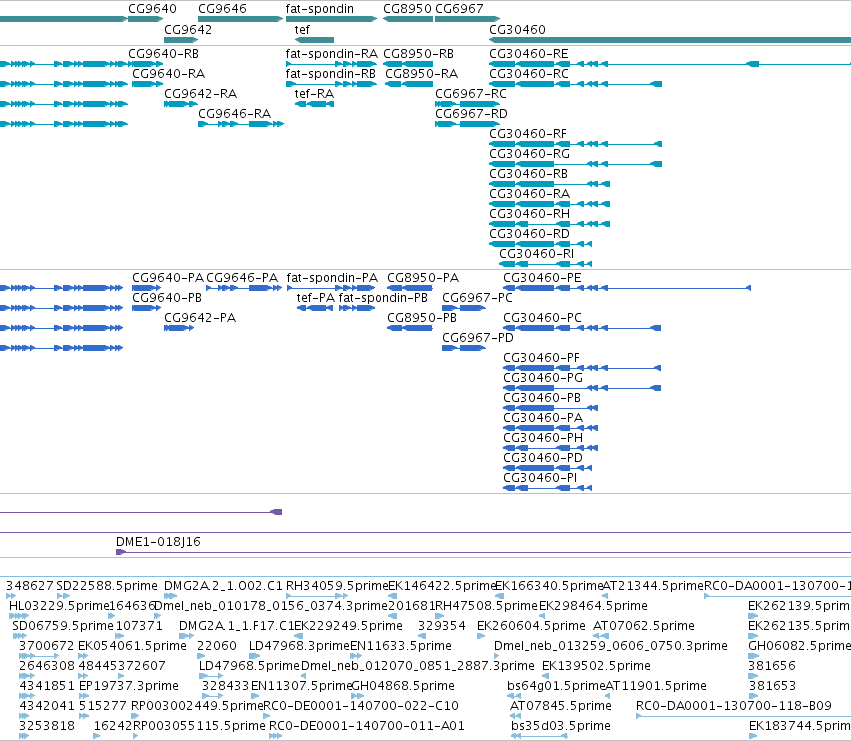This screenshot has height=741, width=851.
Task: Click the tef-RA transcript label
Action: click(x=314, y=94)
